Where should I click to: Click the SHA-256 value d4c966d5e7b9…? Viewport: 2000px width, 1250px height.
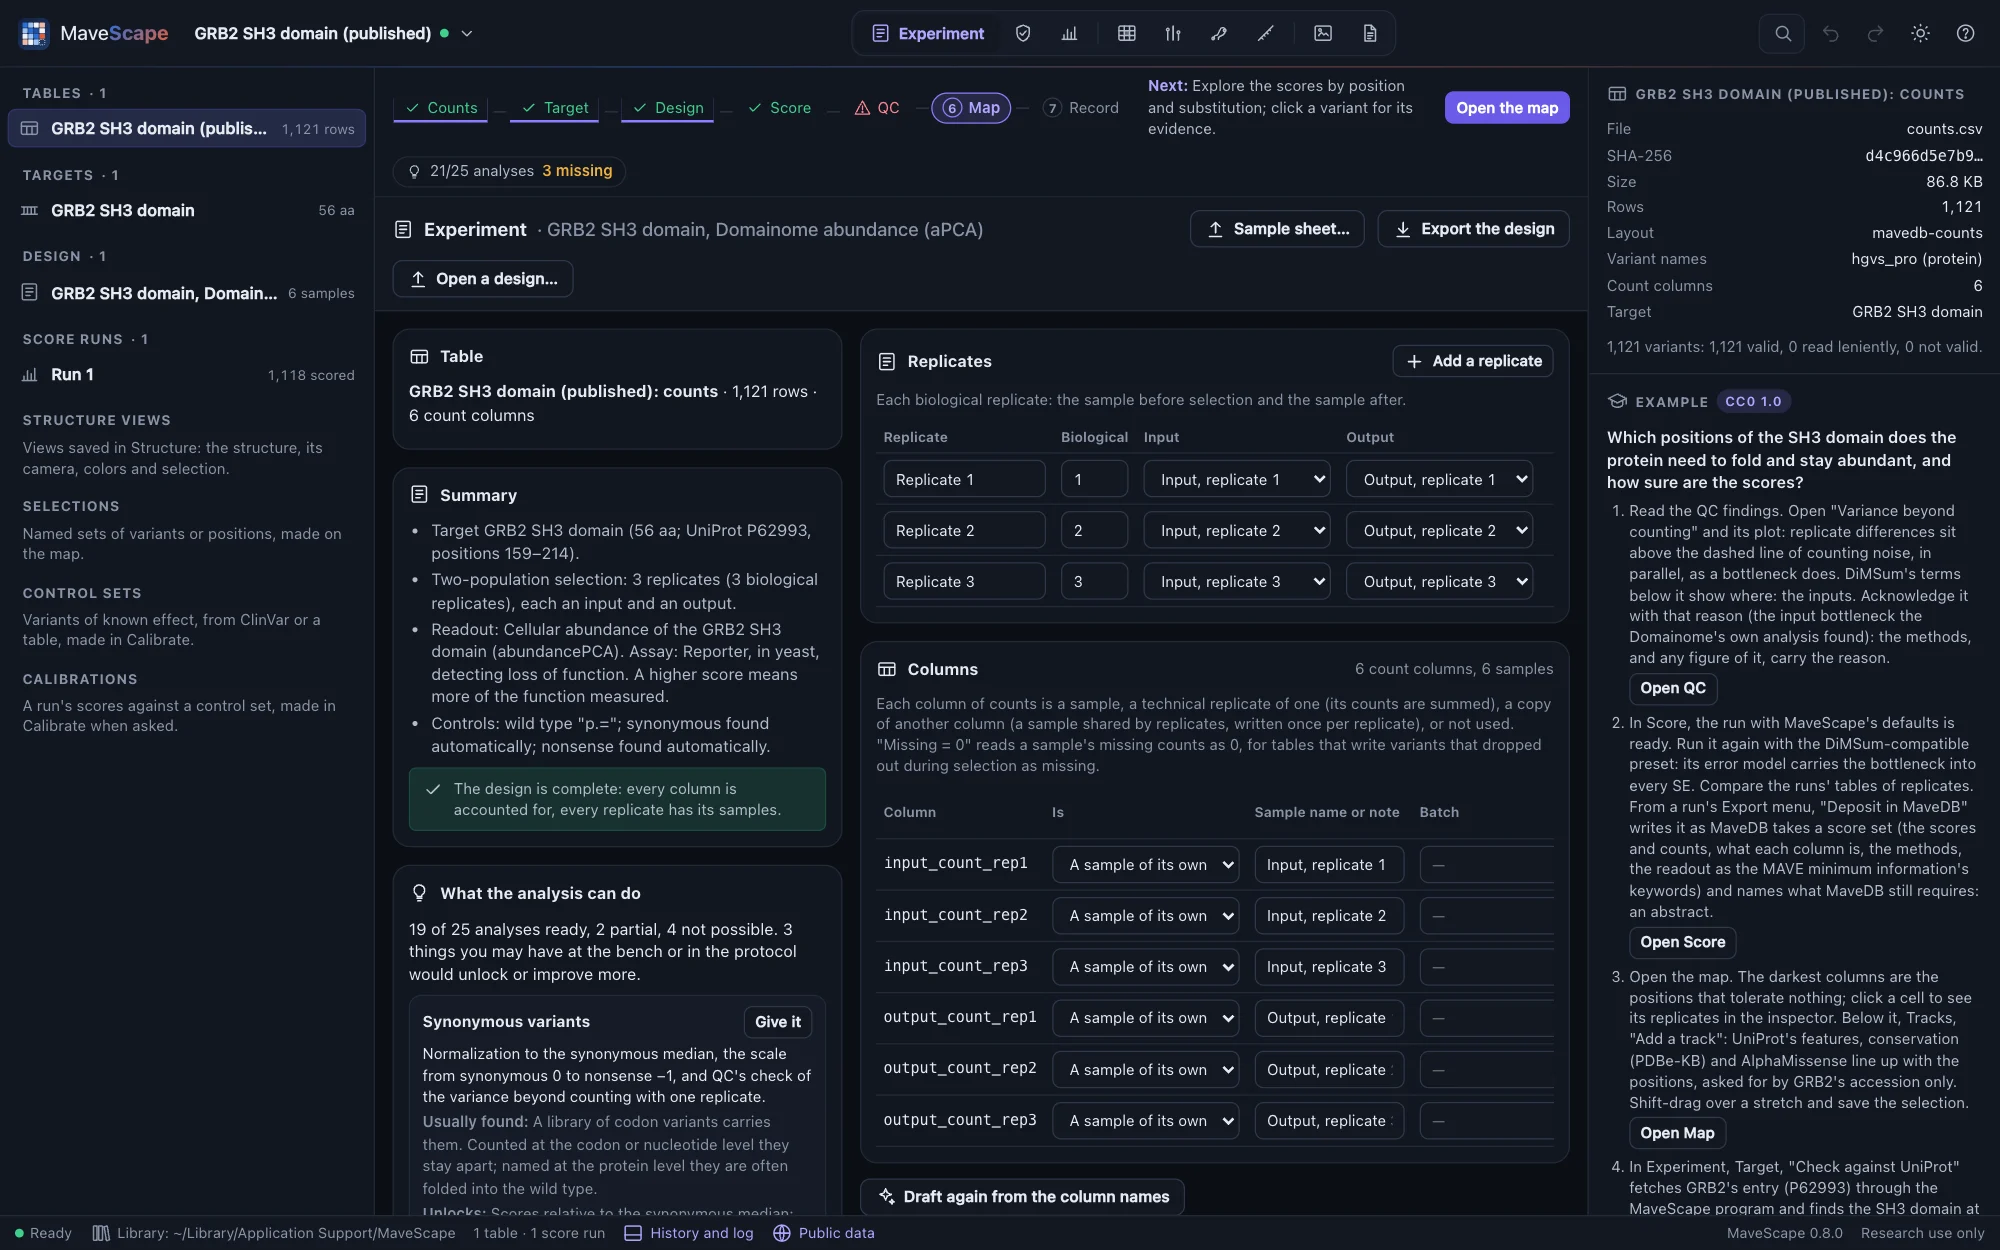pyautogui.click(x=1923, y=155)
